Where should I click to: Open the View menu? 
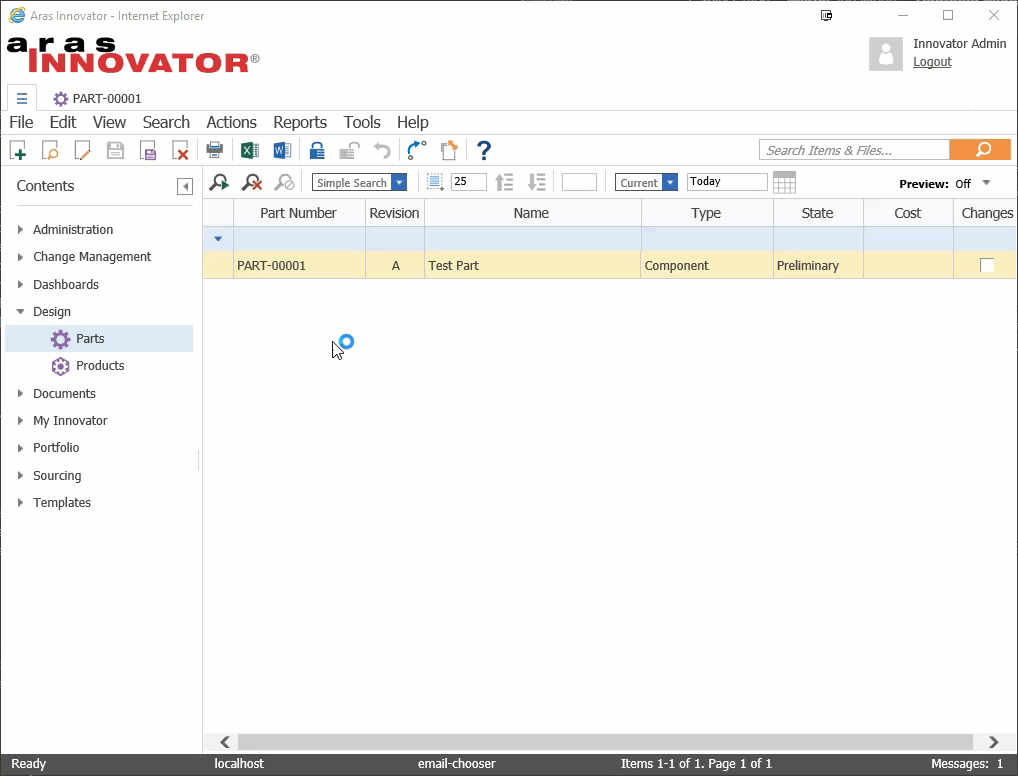pyautogui.click(x=109, y=122)
